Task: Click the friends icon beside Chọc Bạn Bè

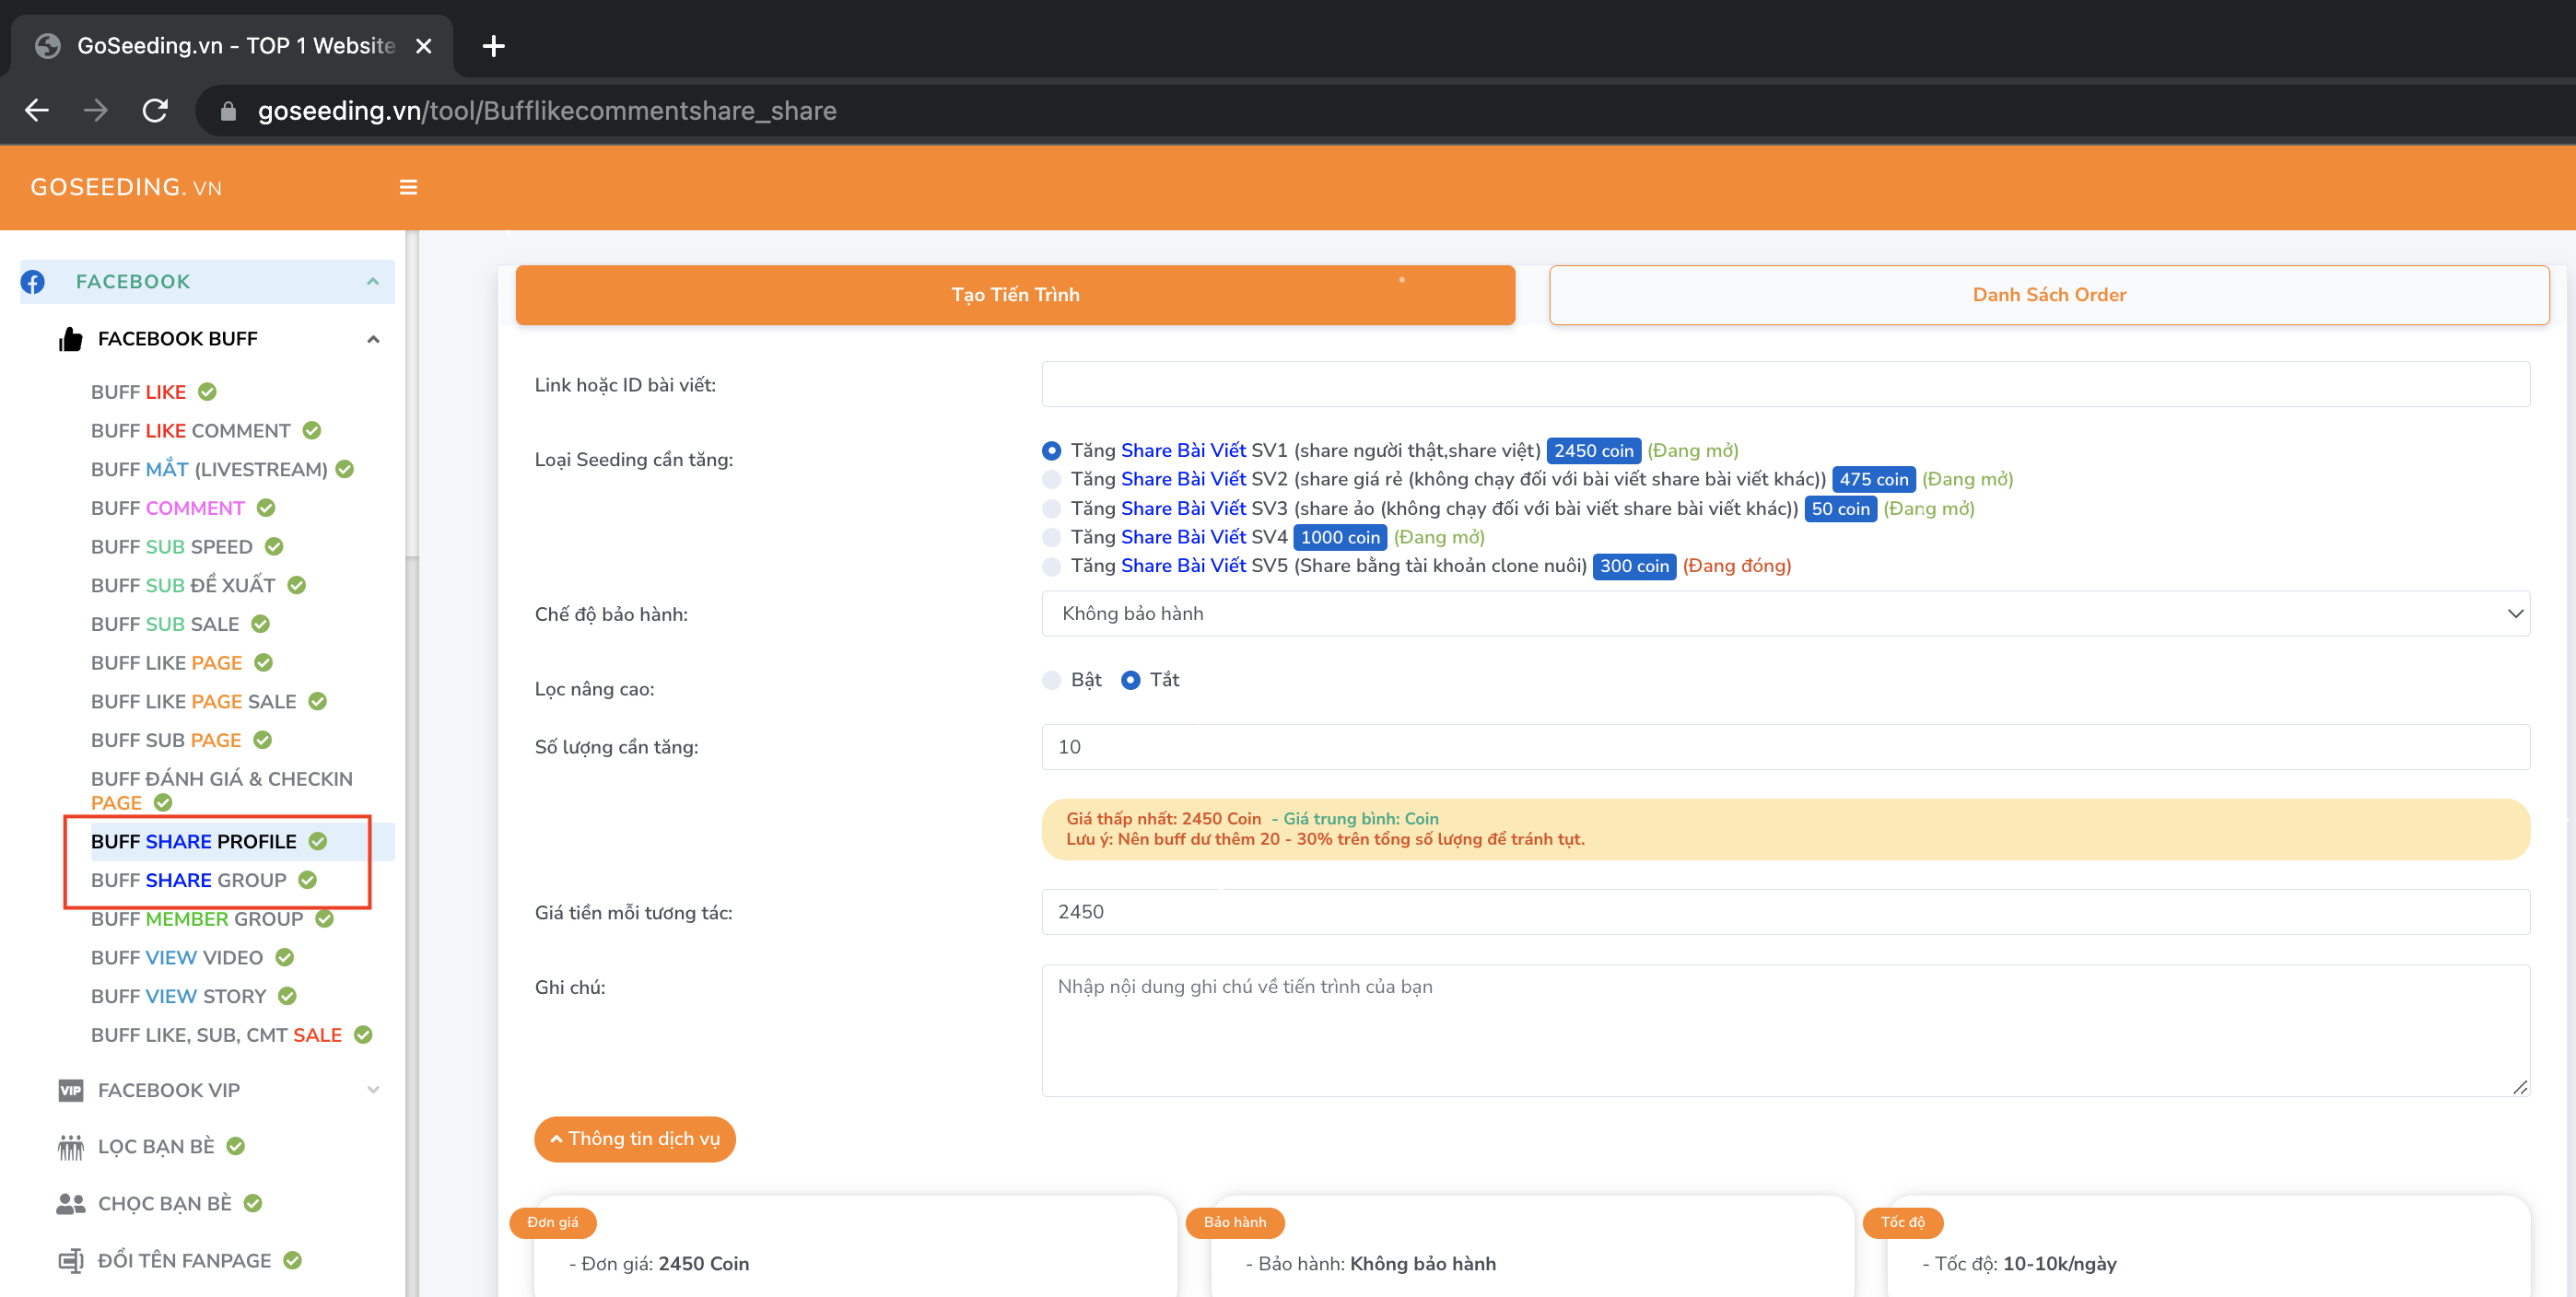Action: 70,1204
